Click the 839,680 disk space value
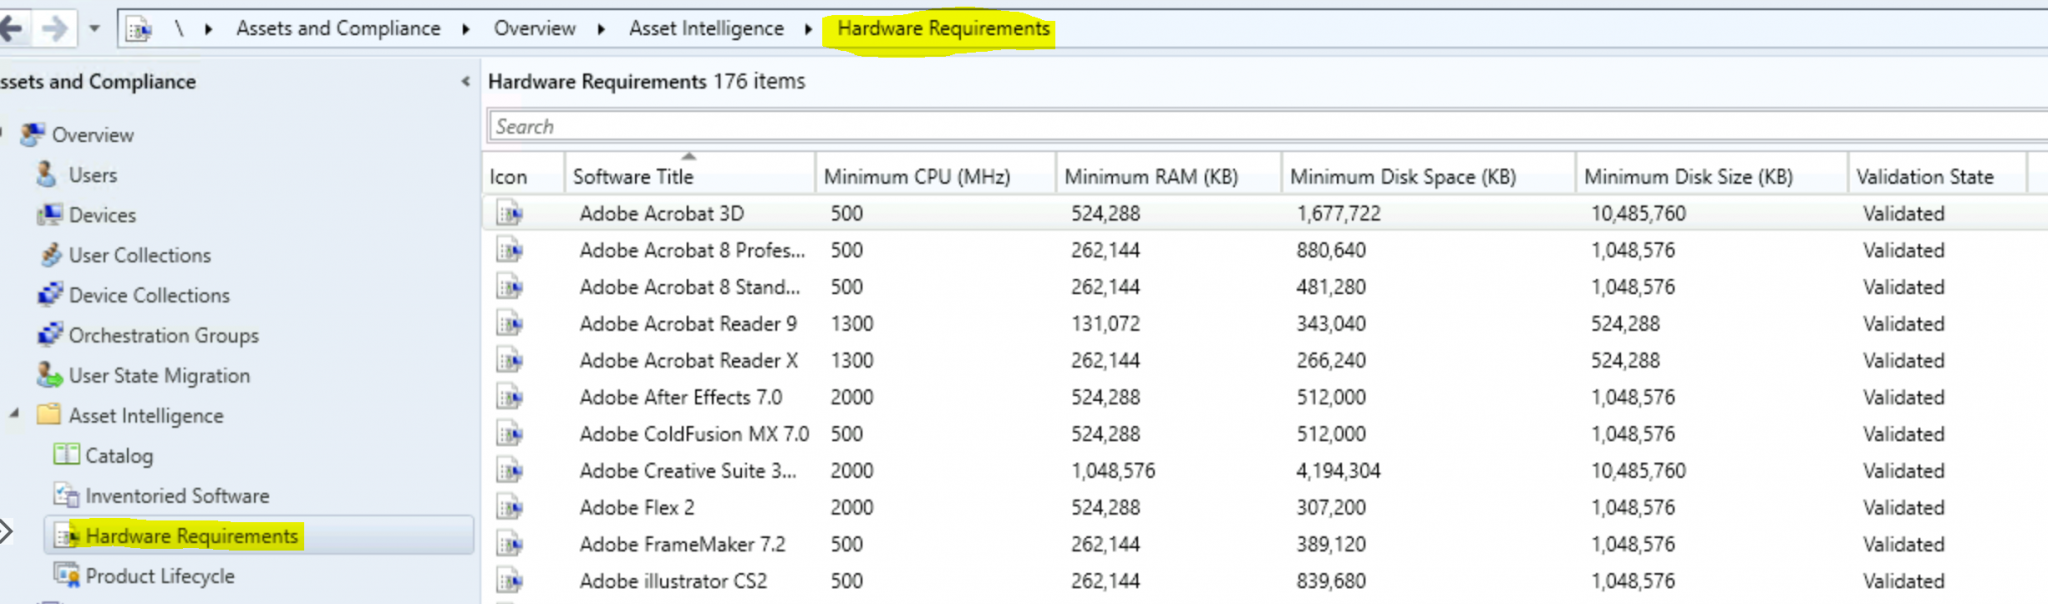The height and width of the screenshot is (604, 2048). [1331, 581]
